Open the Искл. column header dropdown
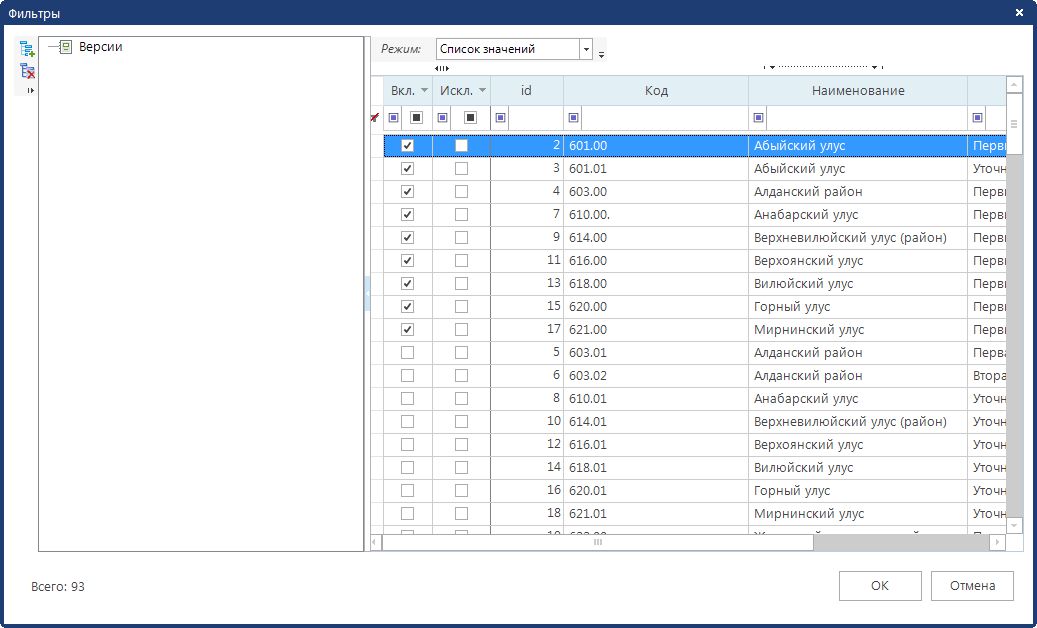This screenshot has height=628, width=1037. (482, 91)
